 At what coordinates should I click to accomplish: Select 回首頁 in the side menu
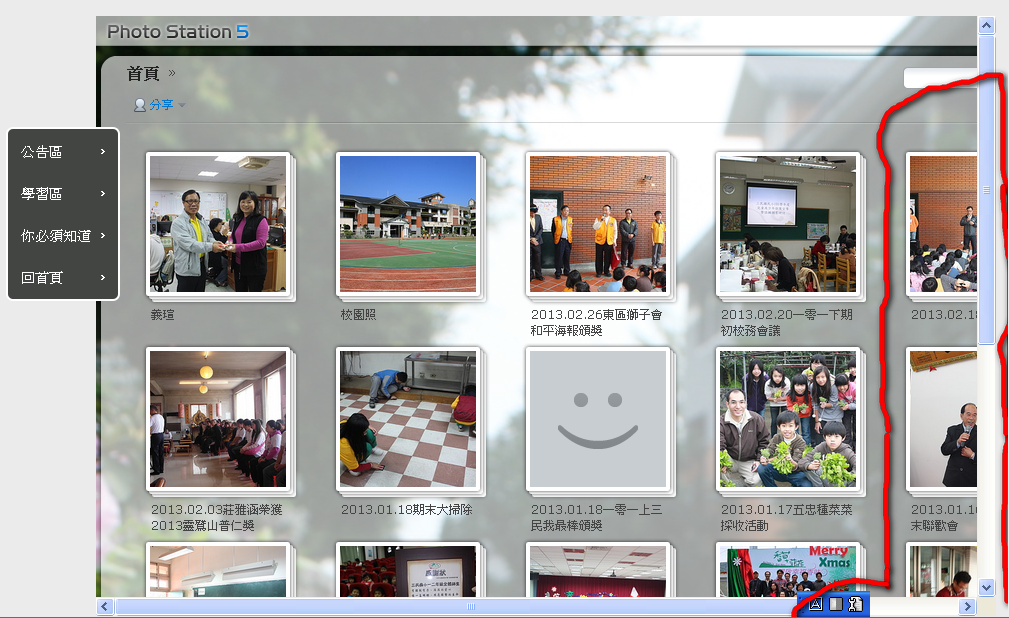(63, 277)
